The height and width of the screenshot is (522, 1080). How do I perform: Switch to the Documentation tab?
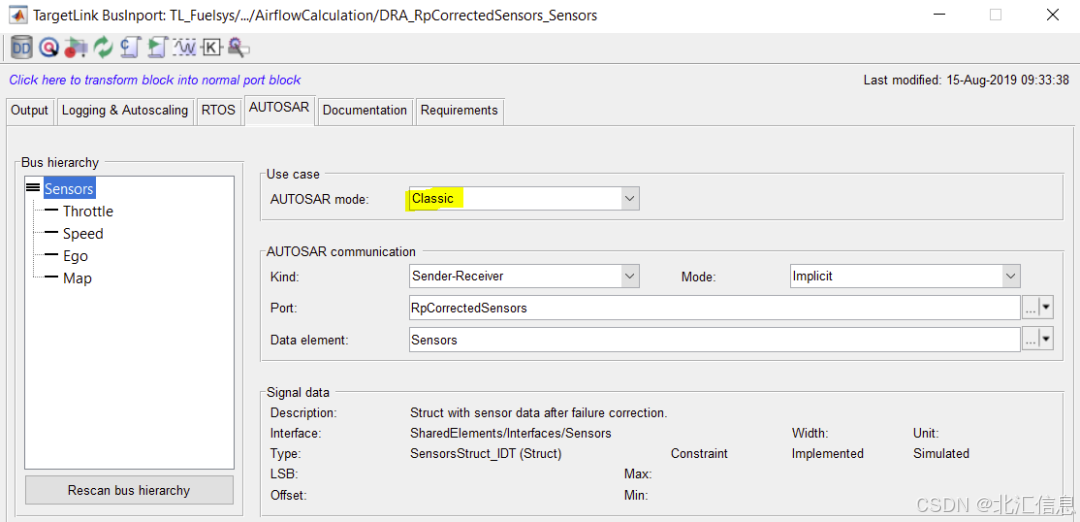pyautogui.click(x=364, y=111)
